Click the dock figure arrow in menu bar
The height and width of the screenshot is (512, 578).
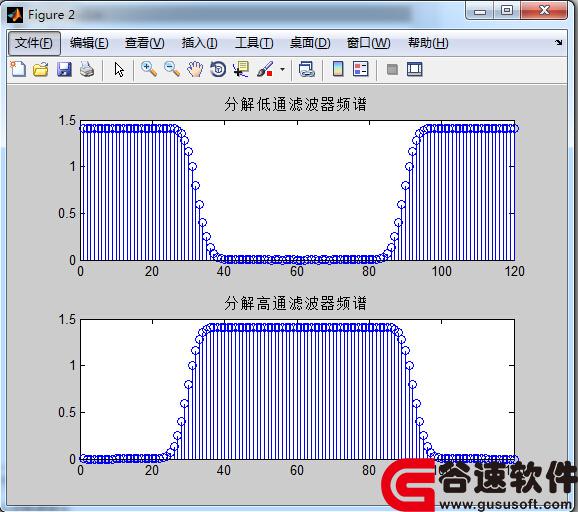(559, 42)
